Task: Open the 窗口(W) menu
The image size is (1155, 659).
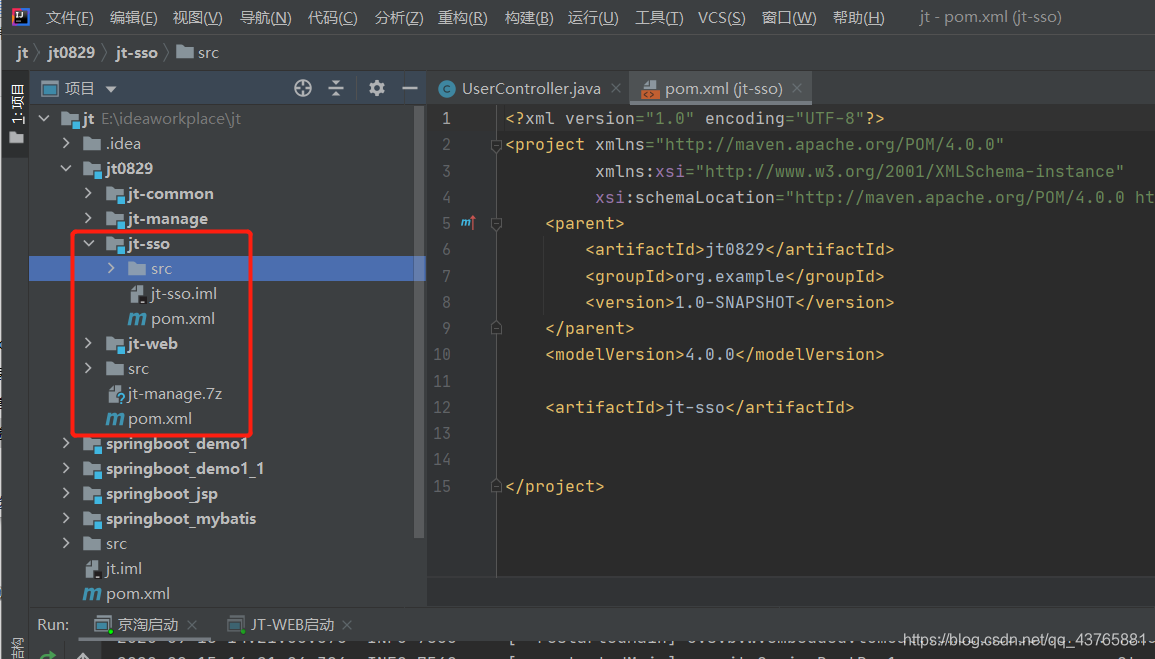Action: click(x=789, y=18)
